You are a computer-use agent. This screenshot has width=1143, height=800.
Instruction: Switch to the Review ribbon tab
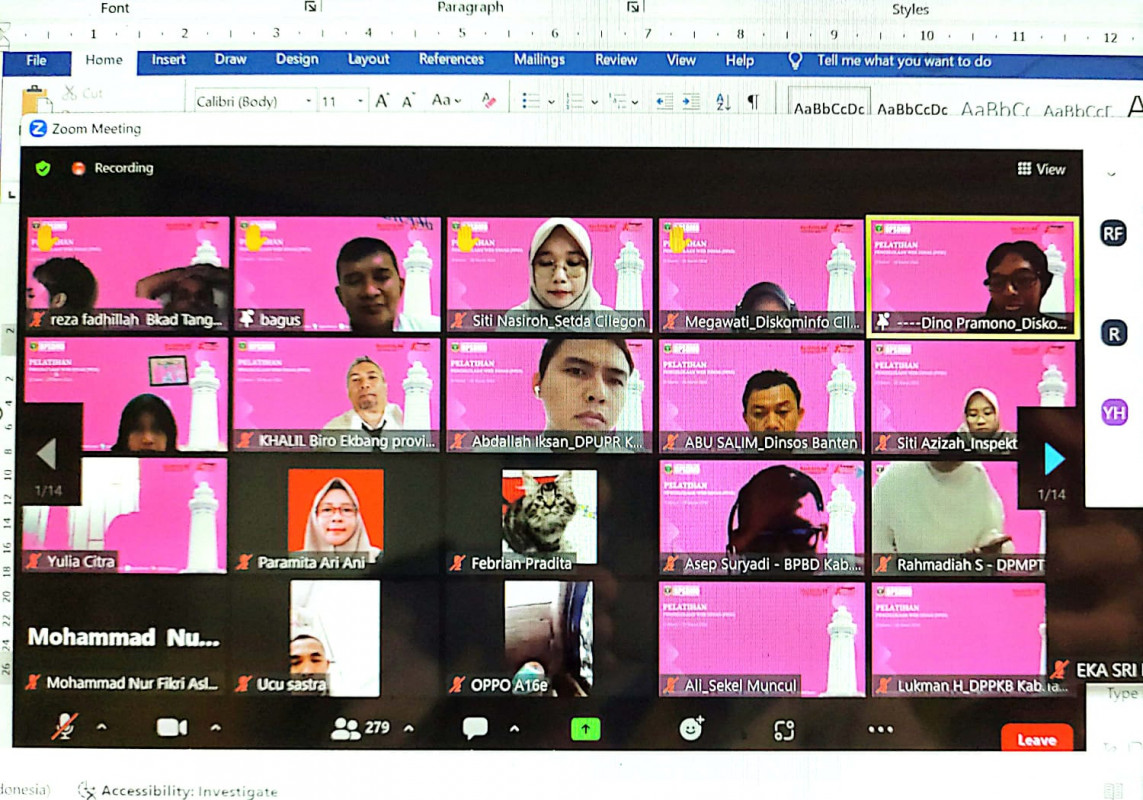click(x=616, y=60)
